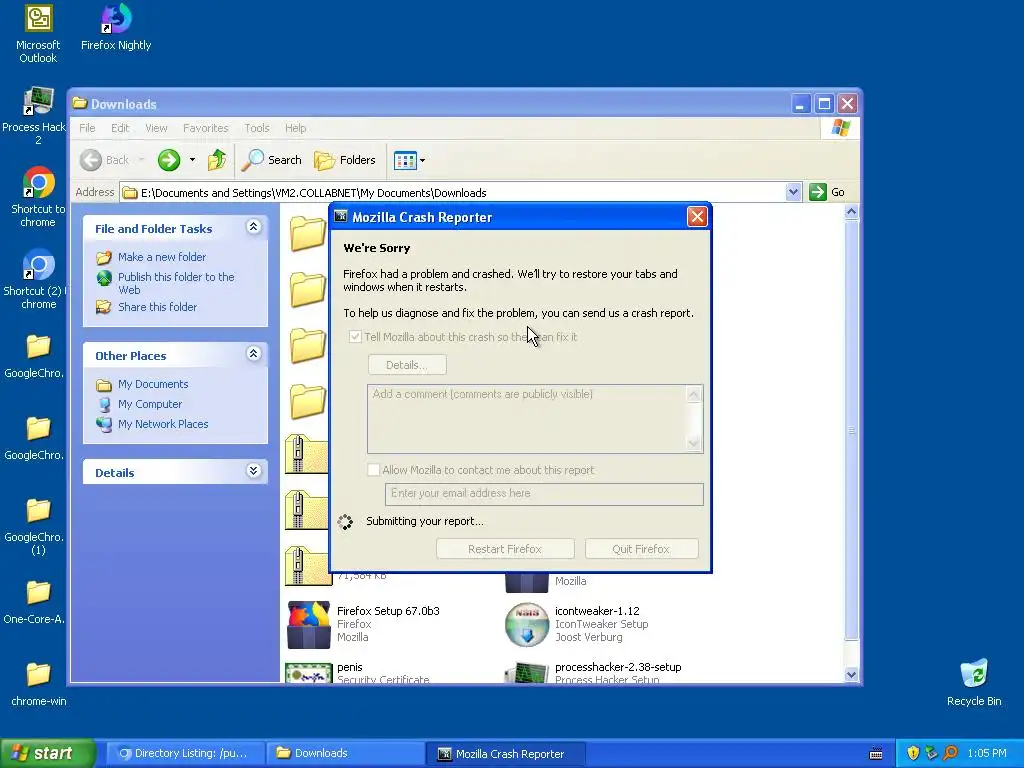
Task: Open Edit menu in Downloads window
Action: click(120, 128)
